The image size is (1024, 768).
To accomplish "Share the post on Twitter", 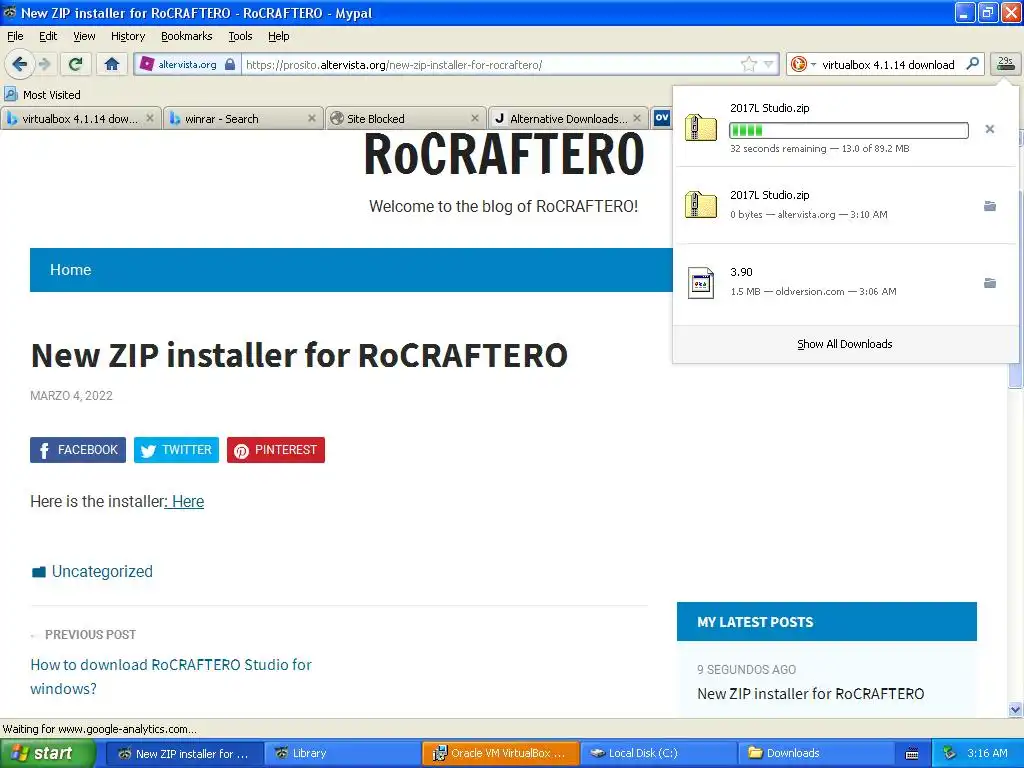I will pyautogui.click(x=176, y=450).
